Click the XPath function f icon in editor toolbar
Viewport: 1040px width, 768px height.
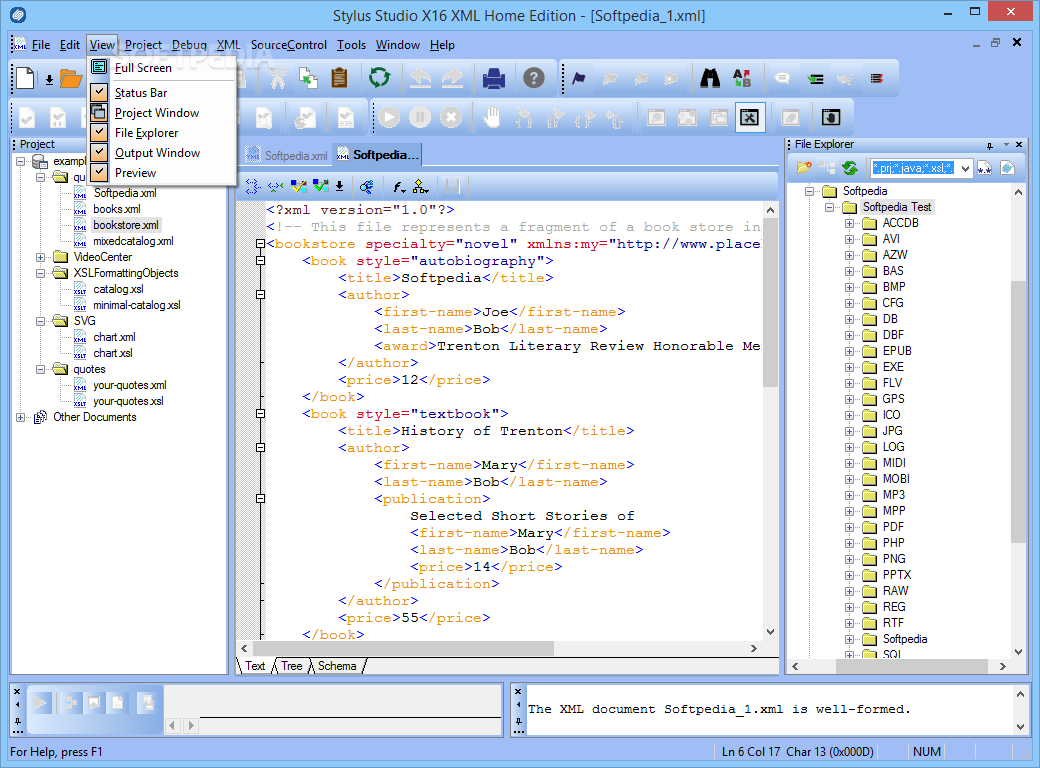(399, 187)
